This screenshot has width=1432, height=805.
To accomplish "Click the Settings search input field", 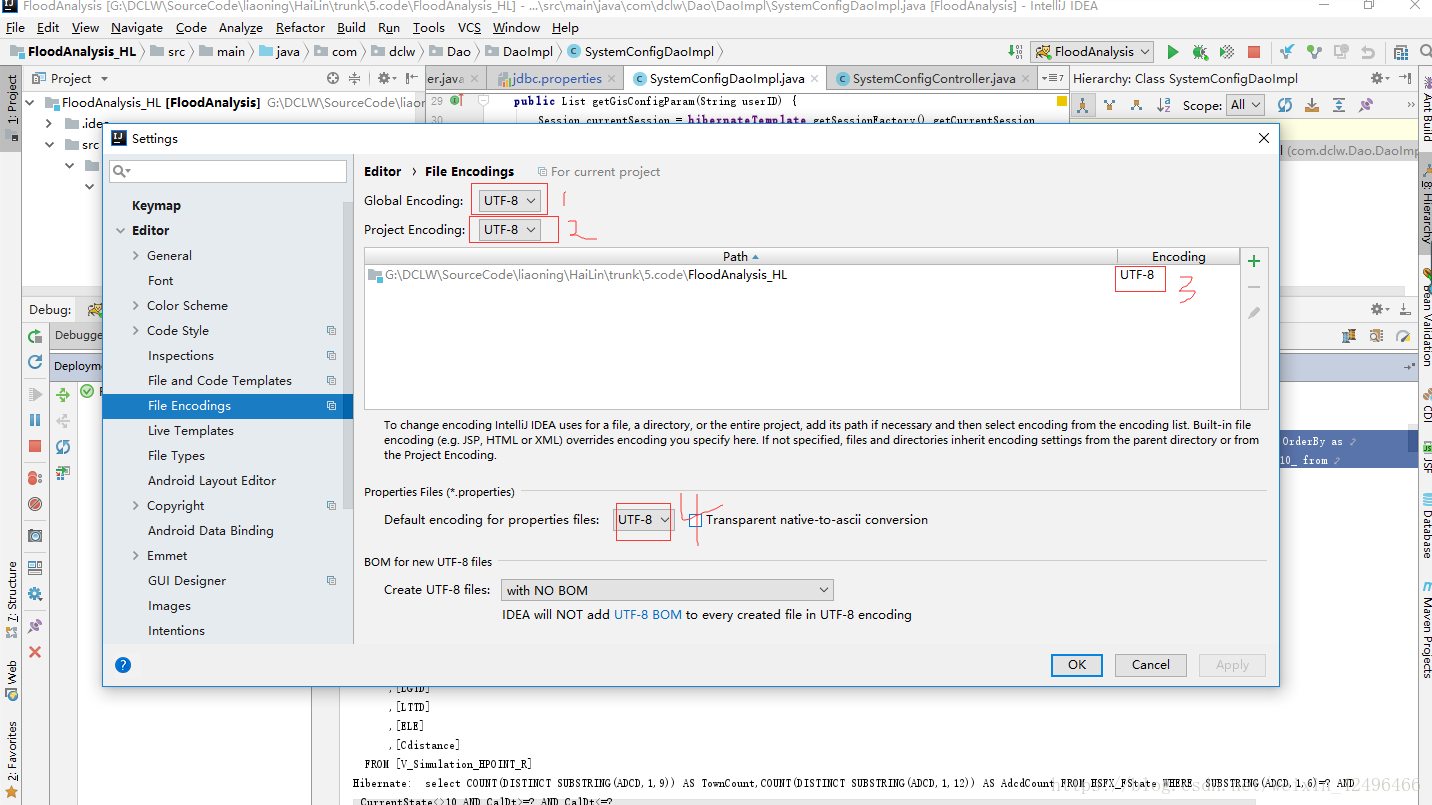I will tap(228, 171).
